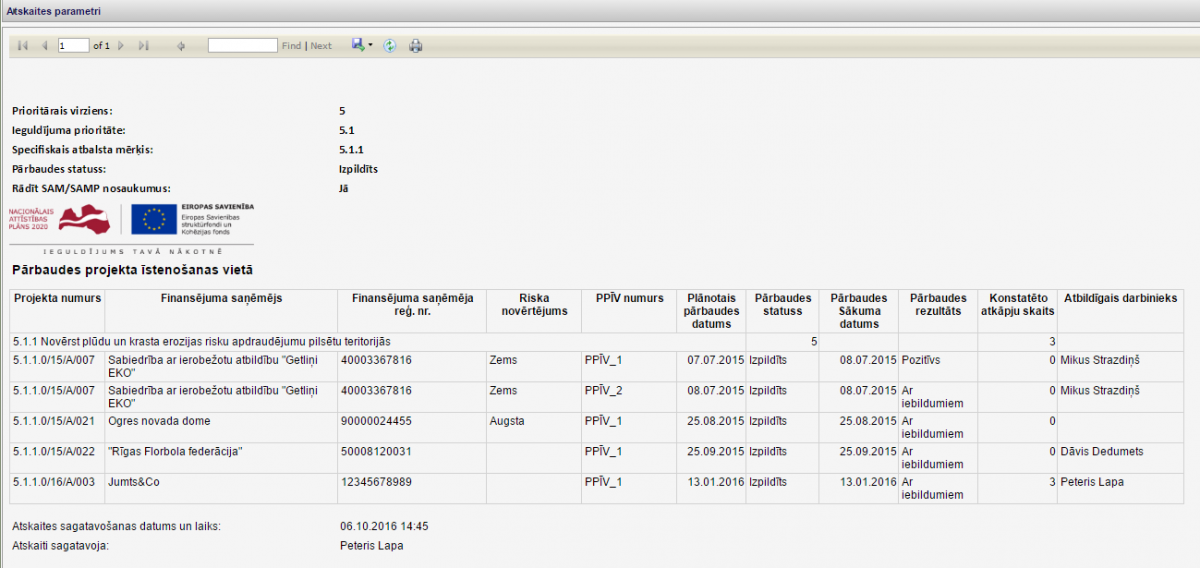
Task: Click the Find link
Action: point(291,46)
